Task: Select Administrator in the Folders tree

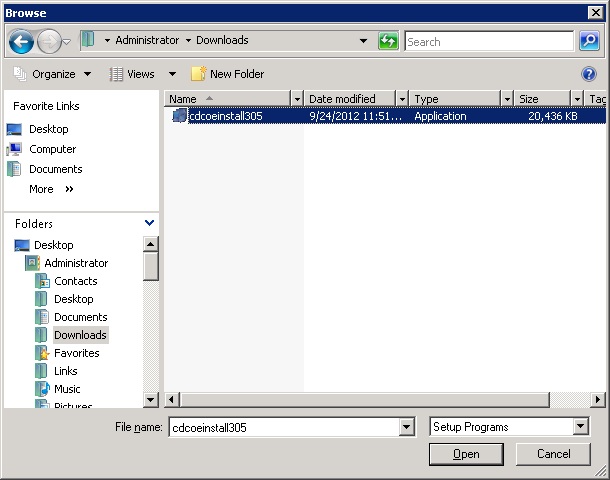Action: click(67, 263)
